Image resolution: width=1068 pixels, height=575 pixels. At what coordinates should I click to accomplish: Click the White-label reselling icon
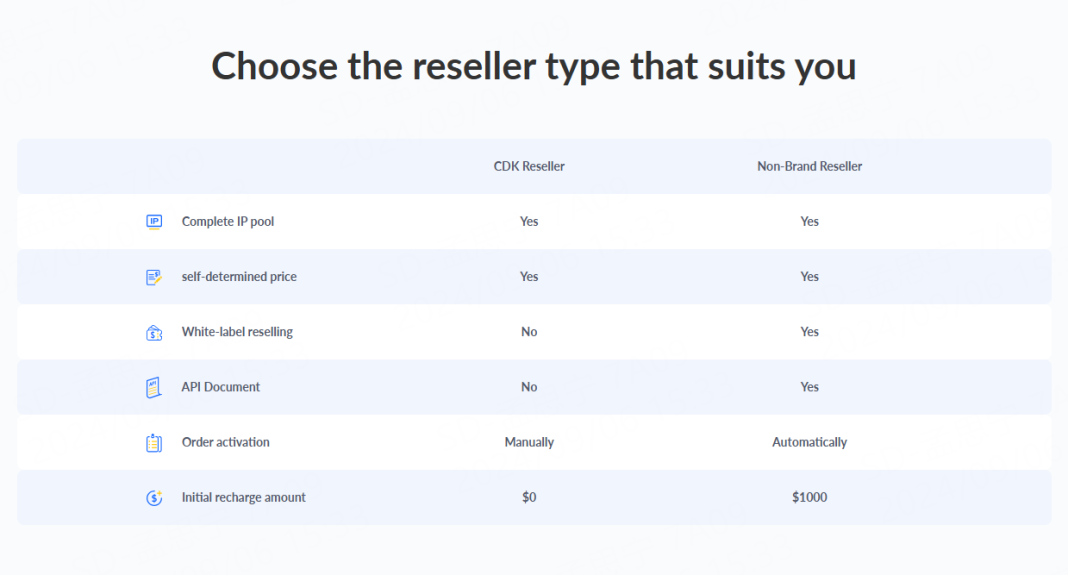pos(154,332)
